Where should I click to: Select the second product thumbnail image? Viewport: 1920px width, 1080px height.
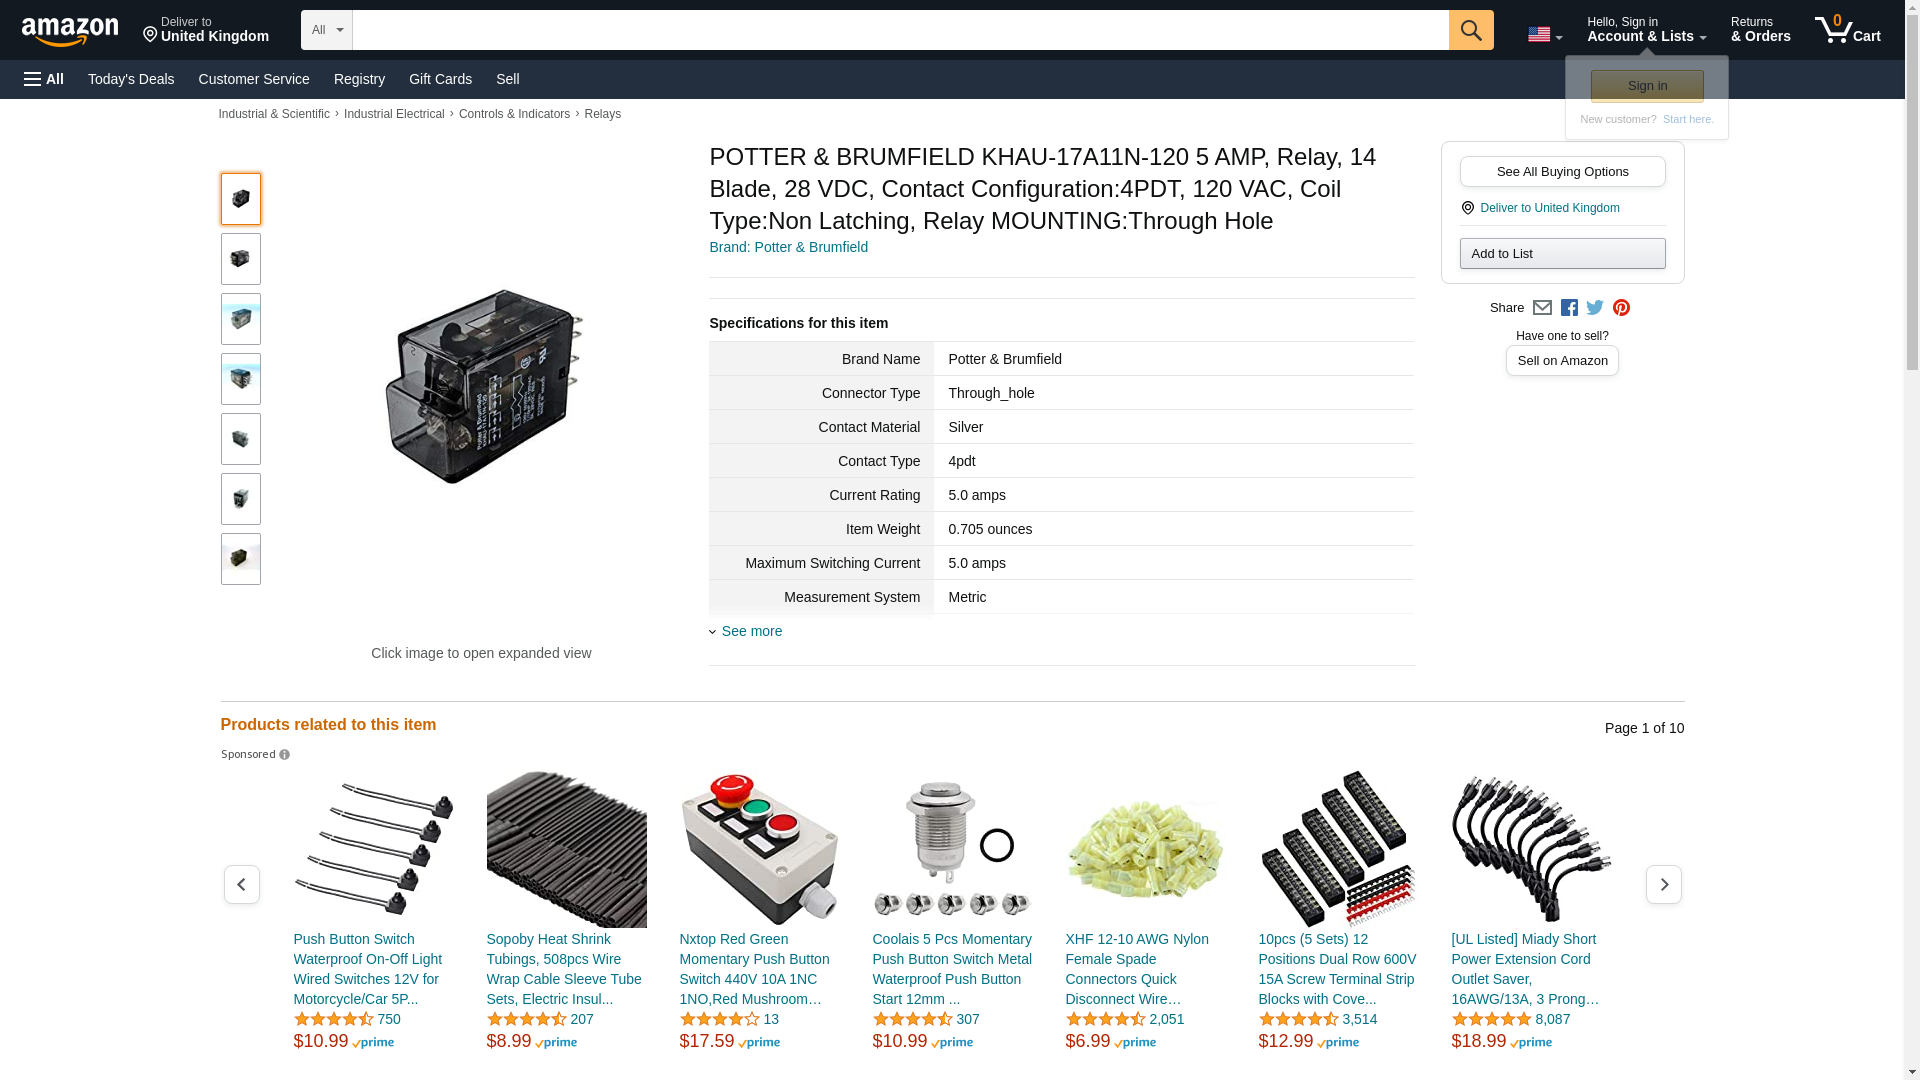click(x=240, y=259)
